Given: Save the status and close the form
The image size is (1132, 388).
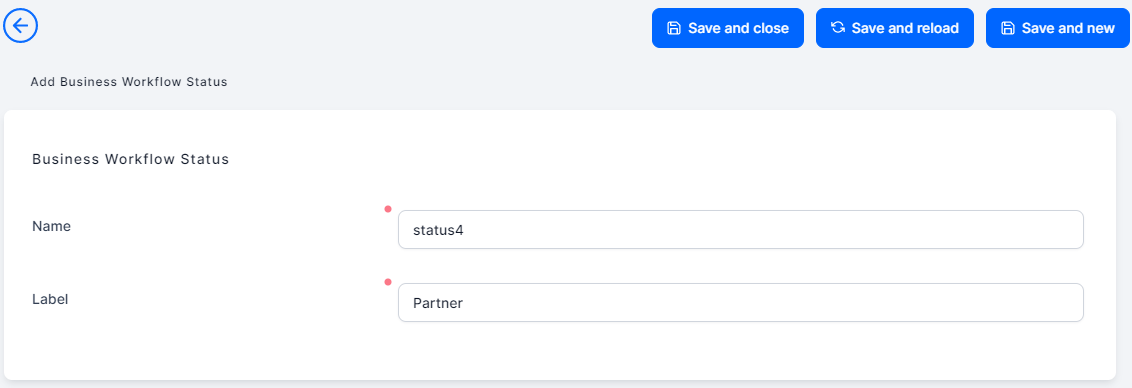Looking at the screenshot, I should [728, 28].
